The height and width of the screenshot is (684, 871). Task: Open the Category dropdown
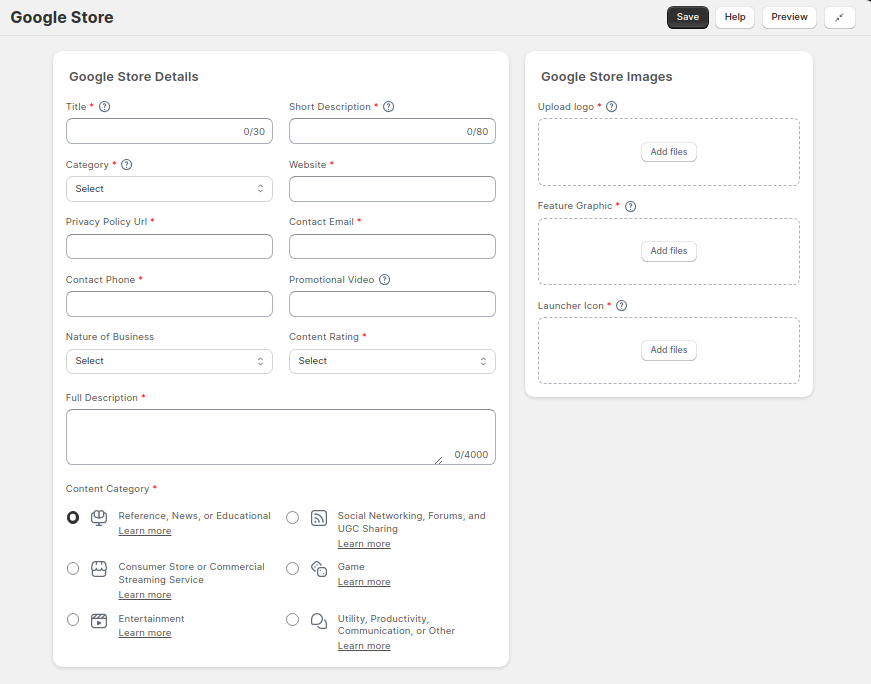point(169,189)
